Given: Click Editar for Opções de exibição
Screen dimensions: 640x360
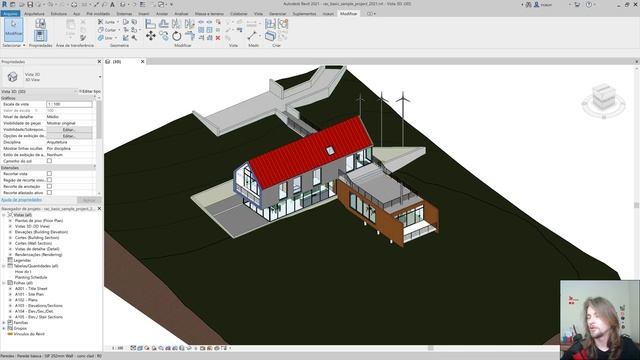Looking at the screenshot, I should coord(69,136).
